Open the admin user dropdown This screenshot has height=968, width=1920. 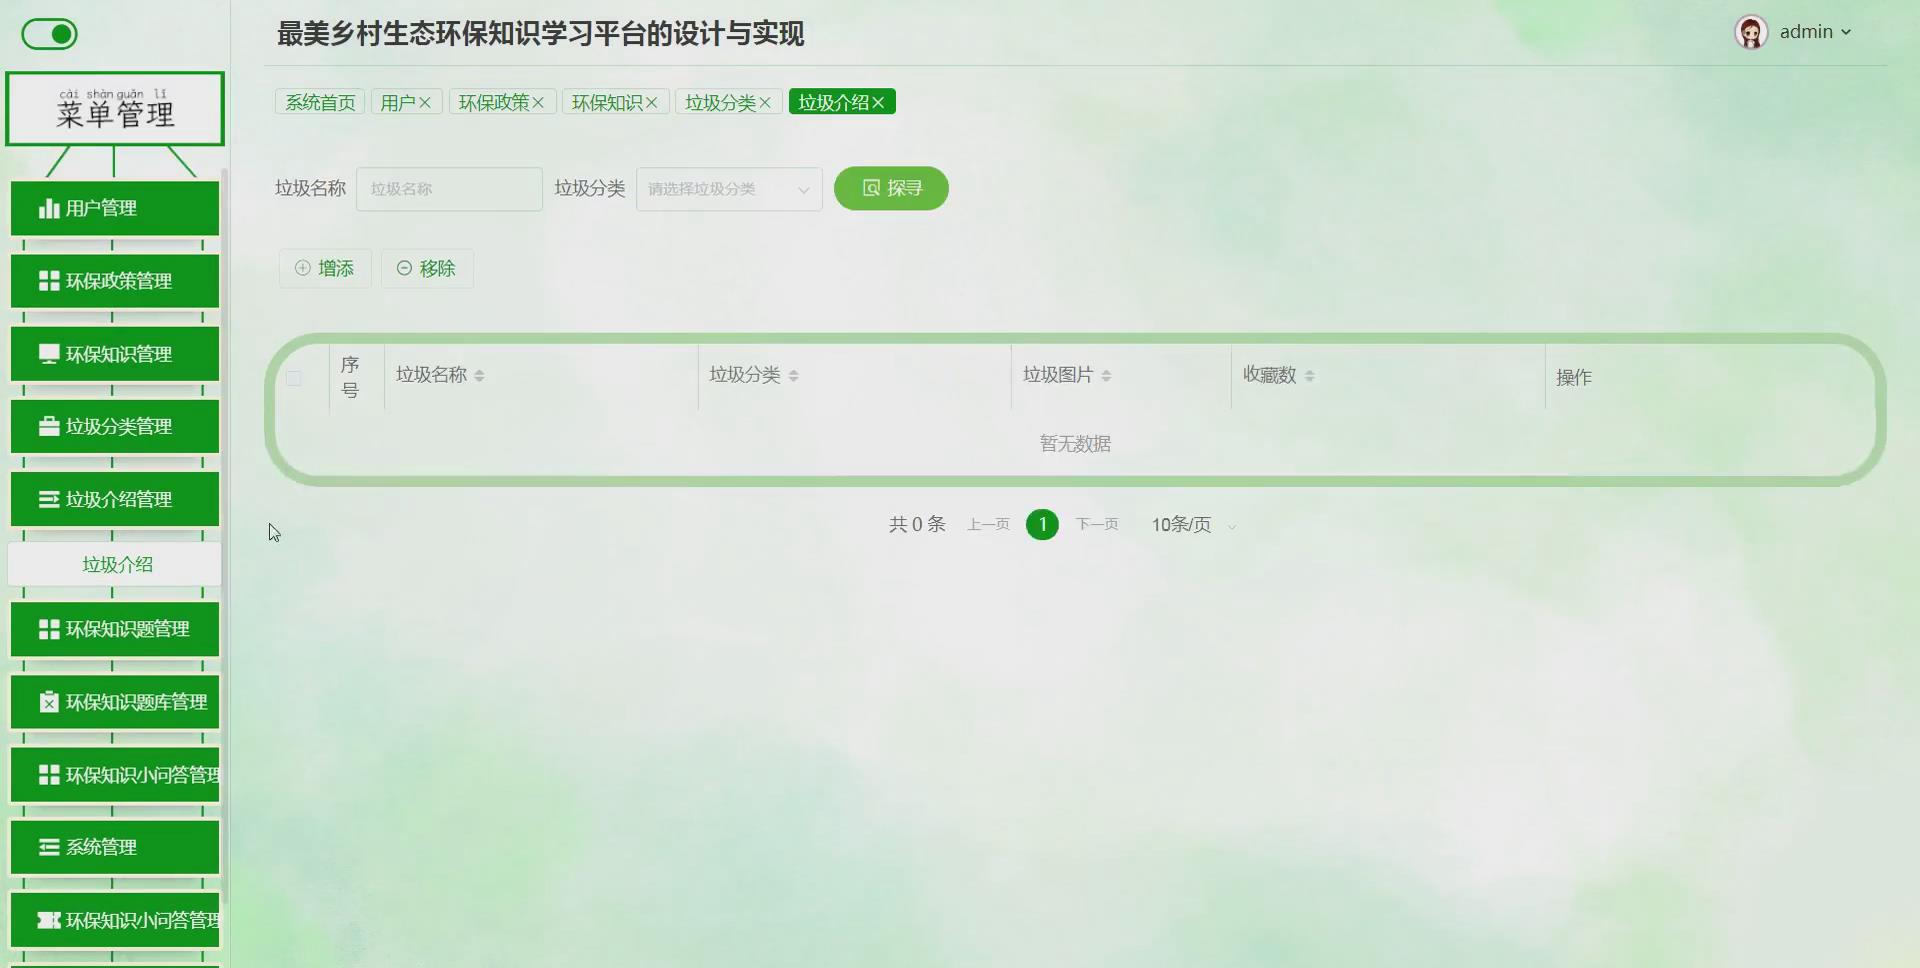click(1815, 32)
